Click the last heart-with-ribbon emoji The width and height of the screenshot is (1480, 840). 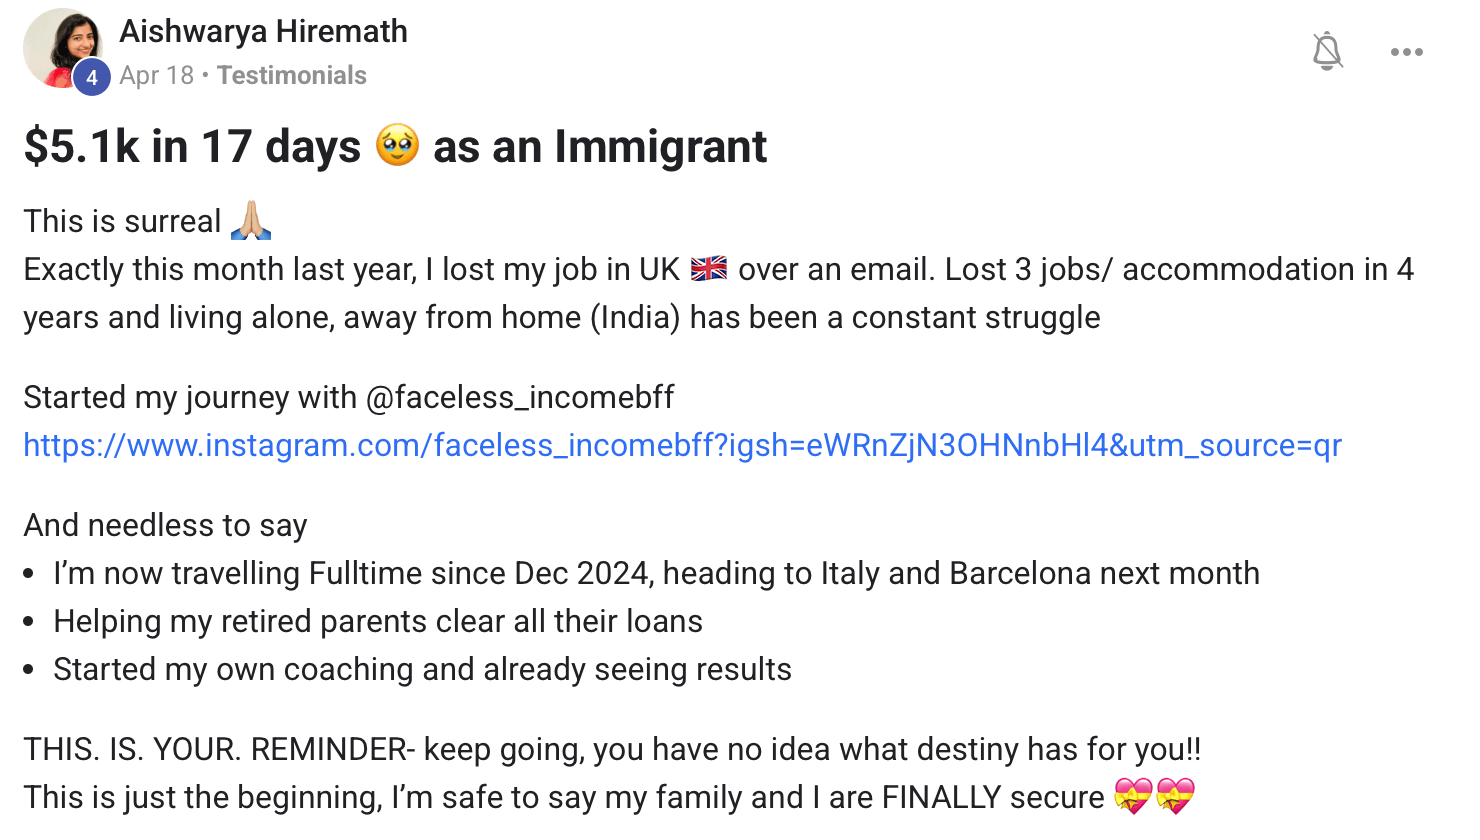click(1175, 797)
